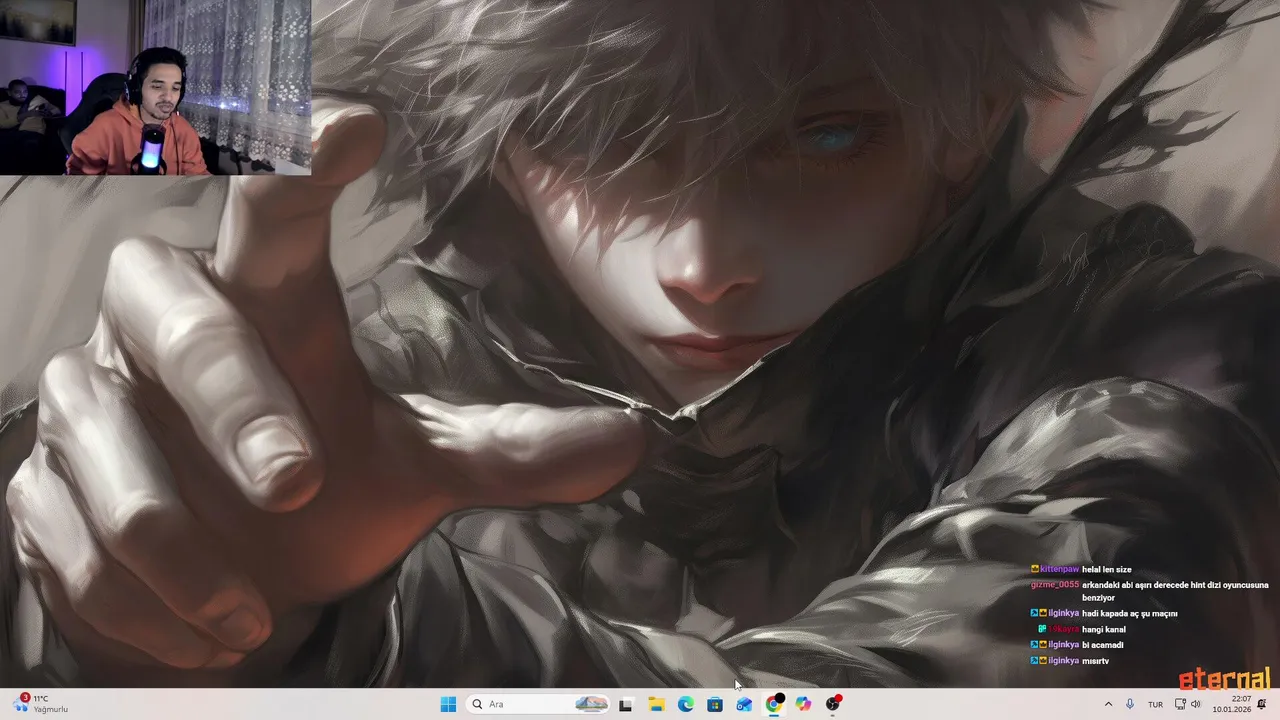Open the volume speaker icon
The image size is (1280, 720).
click(x=1195, y=704)
